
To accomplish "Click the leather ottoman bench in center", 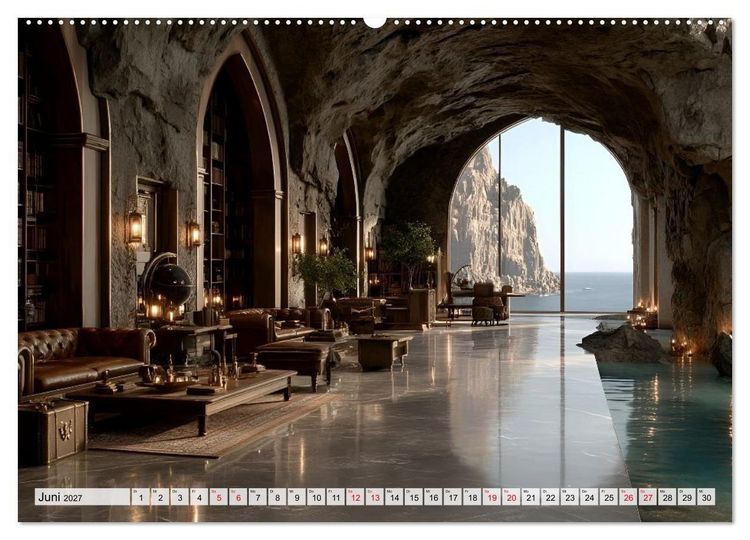I will click(295, 360).
